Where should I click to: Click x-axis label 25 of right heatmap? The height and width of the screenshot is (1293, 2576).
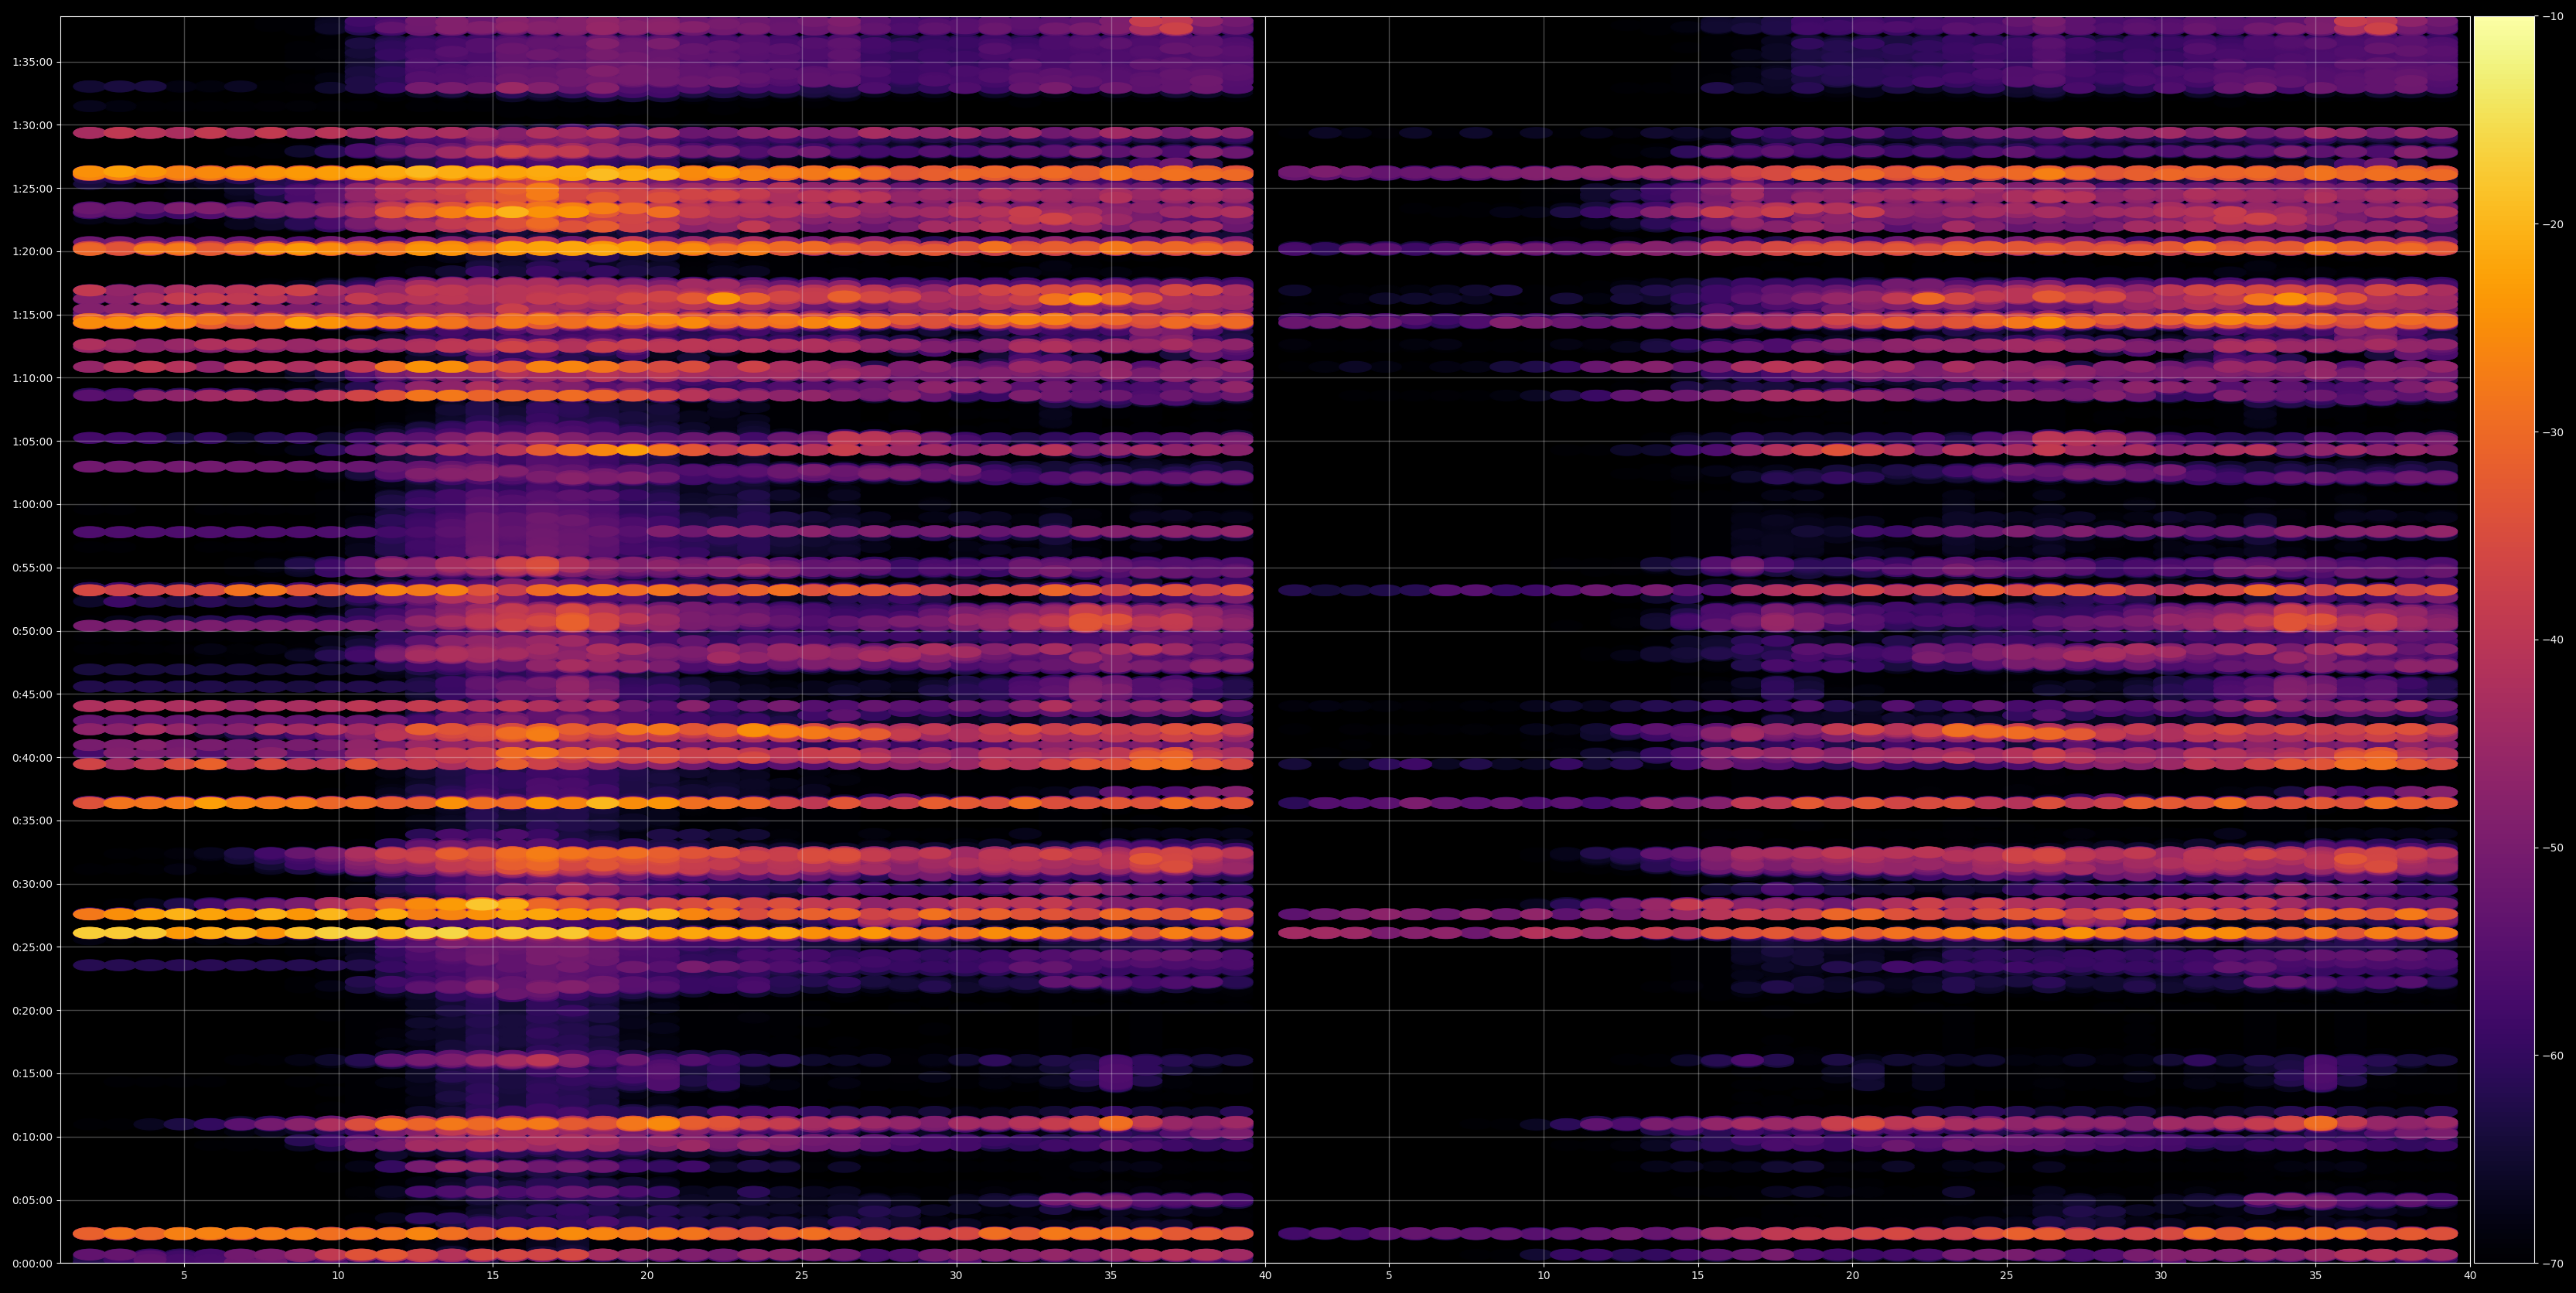pyautogui.click(x=2007, y=1276)
